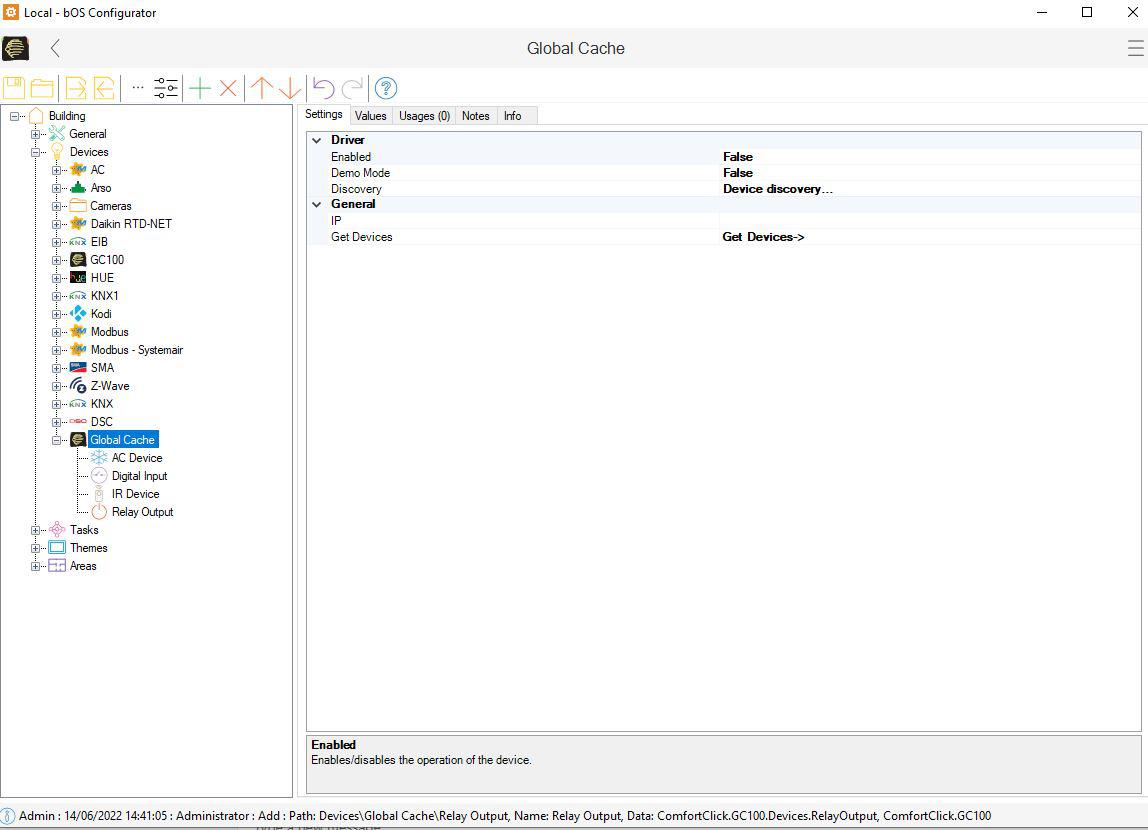Click the HUE icon in device tree
Image resolution: width=1148 pixels, height=830 pixels.
click(78, 277)
